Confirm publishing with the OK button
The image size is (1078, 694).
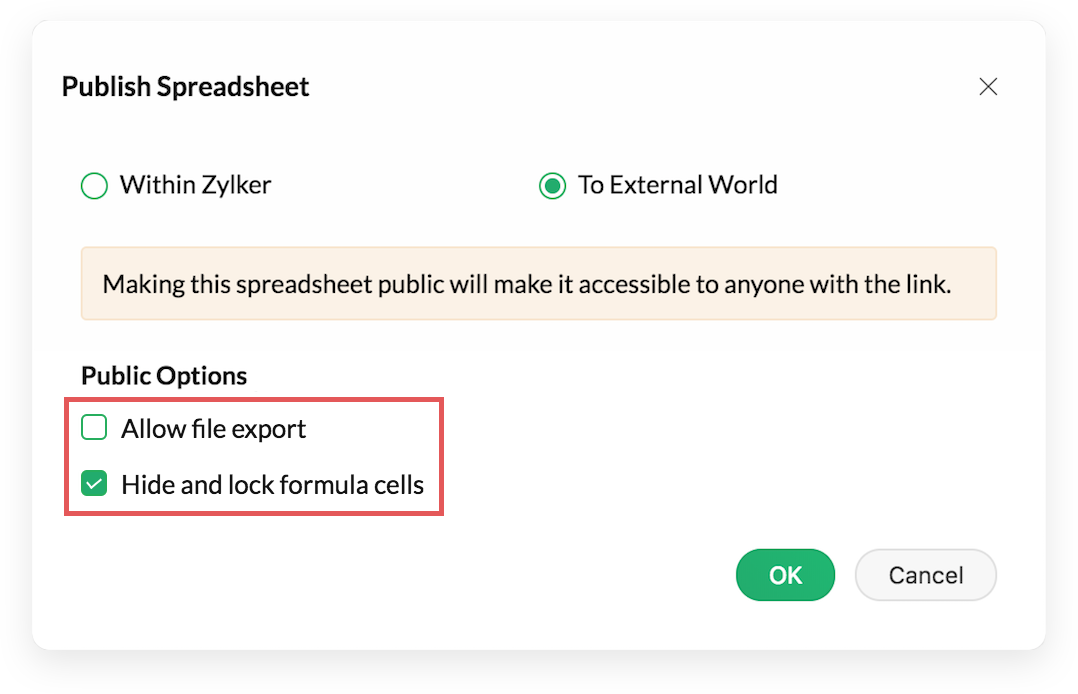point(785,575)
